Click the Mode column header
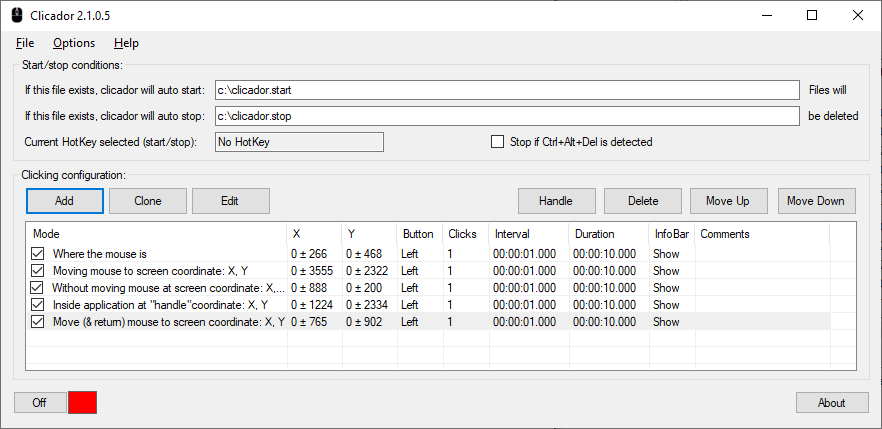 click(156, 234)
